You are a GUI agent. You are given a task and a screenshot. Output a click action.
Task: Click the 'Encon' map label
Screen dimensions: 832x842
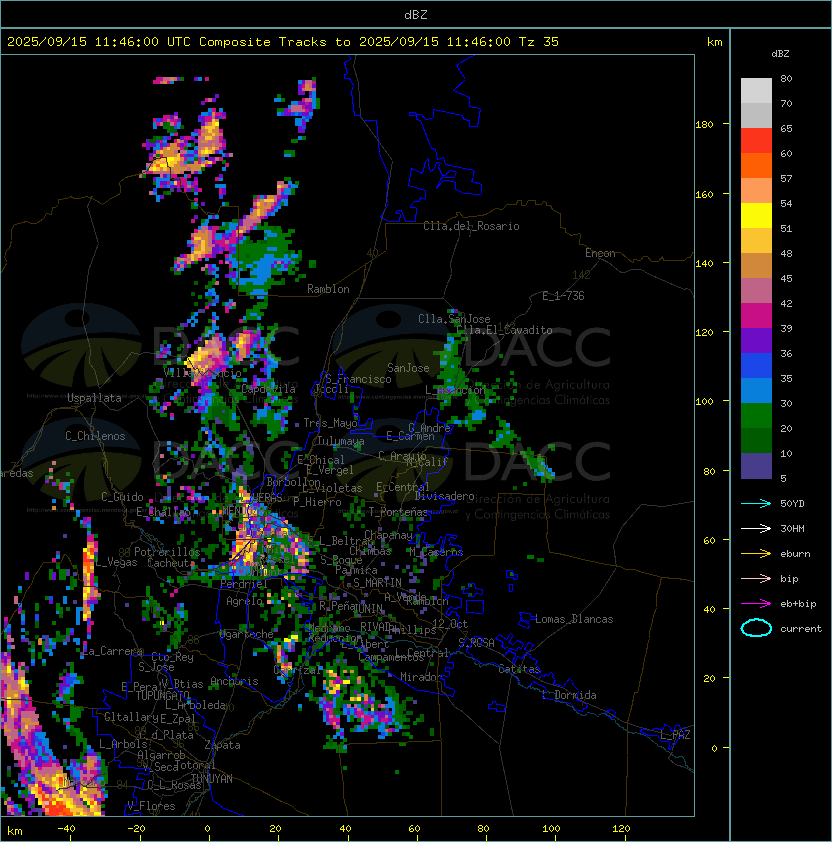pos(600,253)
